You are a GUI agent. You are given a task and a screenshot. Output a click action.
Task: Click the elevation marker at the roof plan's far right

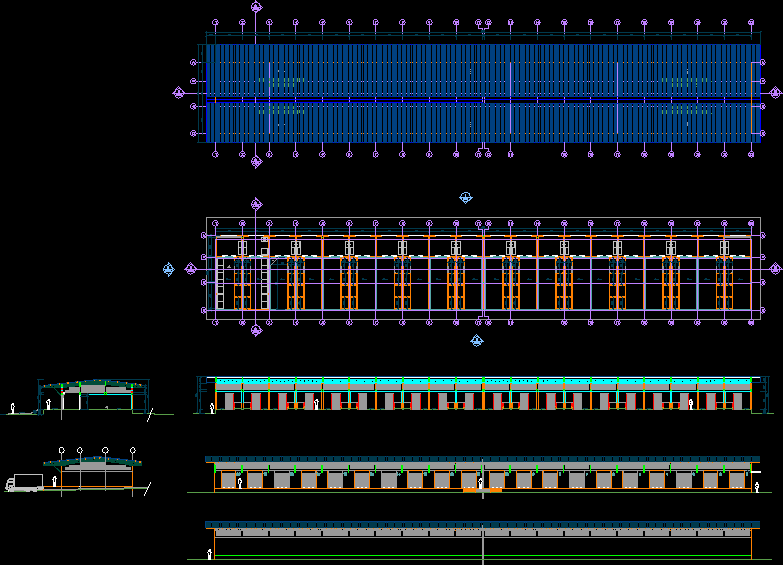(x=775, y=92)
